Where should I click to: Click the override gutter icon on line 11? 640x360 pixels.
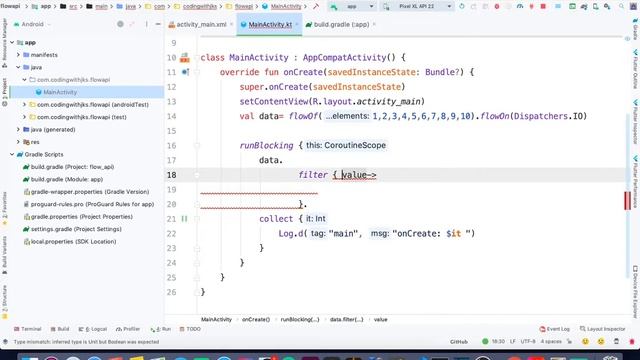click(185, 72)
